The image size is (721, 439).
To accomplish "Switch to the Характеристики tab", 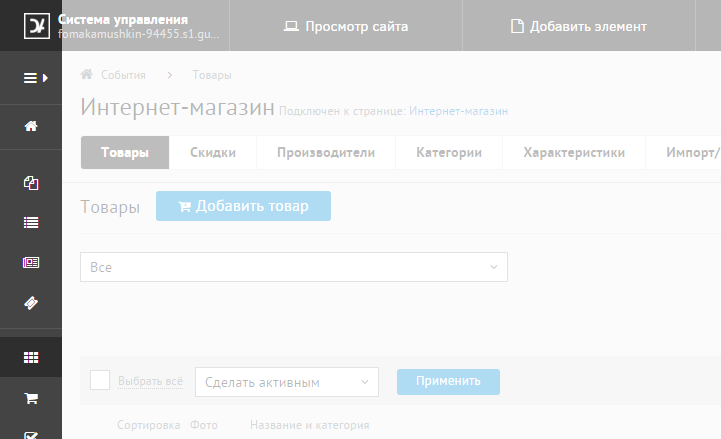I will tap(574, 152).
